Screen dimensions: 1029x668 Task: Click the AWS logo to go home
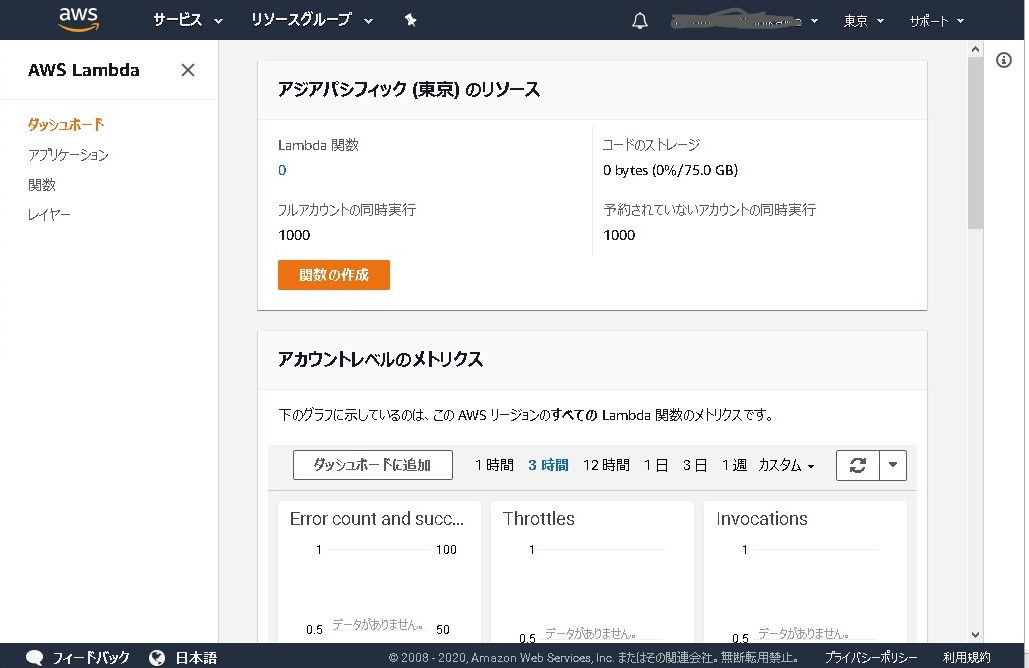point(78,18)
